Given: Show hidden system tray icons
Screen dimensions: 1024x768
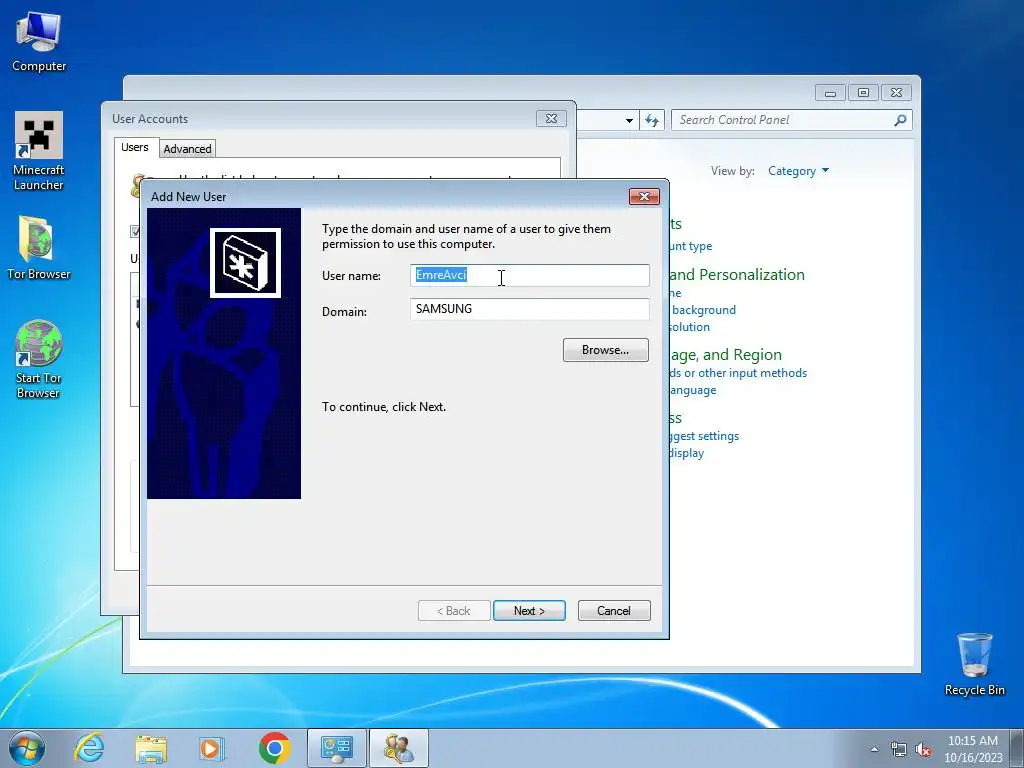Looking at the screenshot, I should 874,749.
